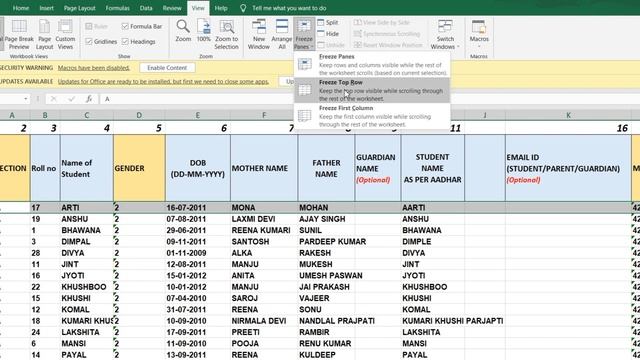The width and height of the screenshot is (640, 360).
Task: Click Tell me what you want field
Action: tap(289, 8)
